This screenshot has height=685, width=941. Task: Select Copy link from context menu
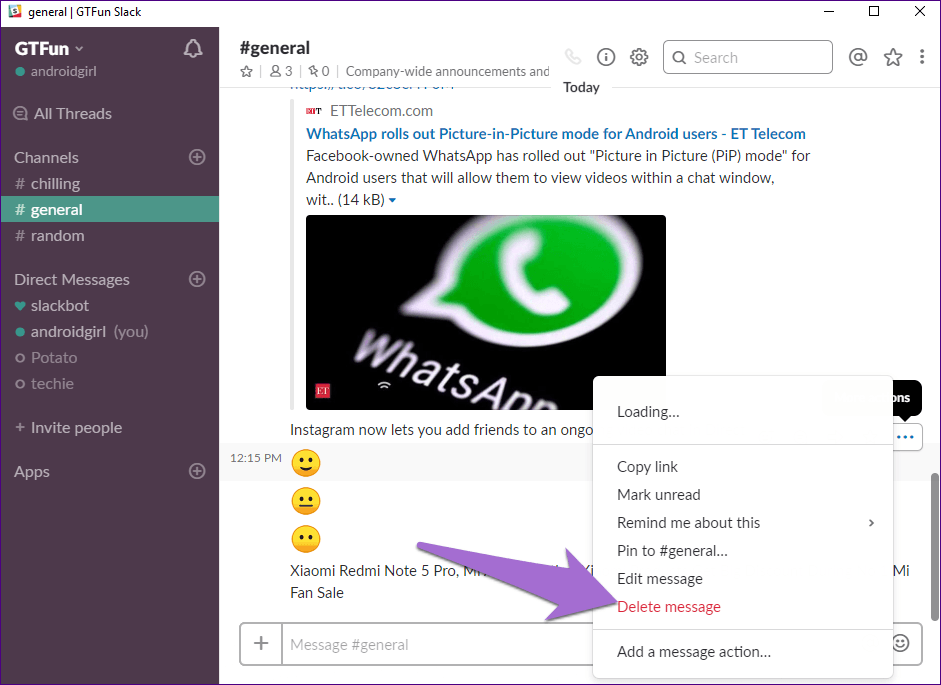coord(744,466)
